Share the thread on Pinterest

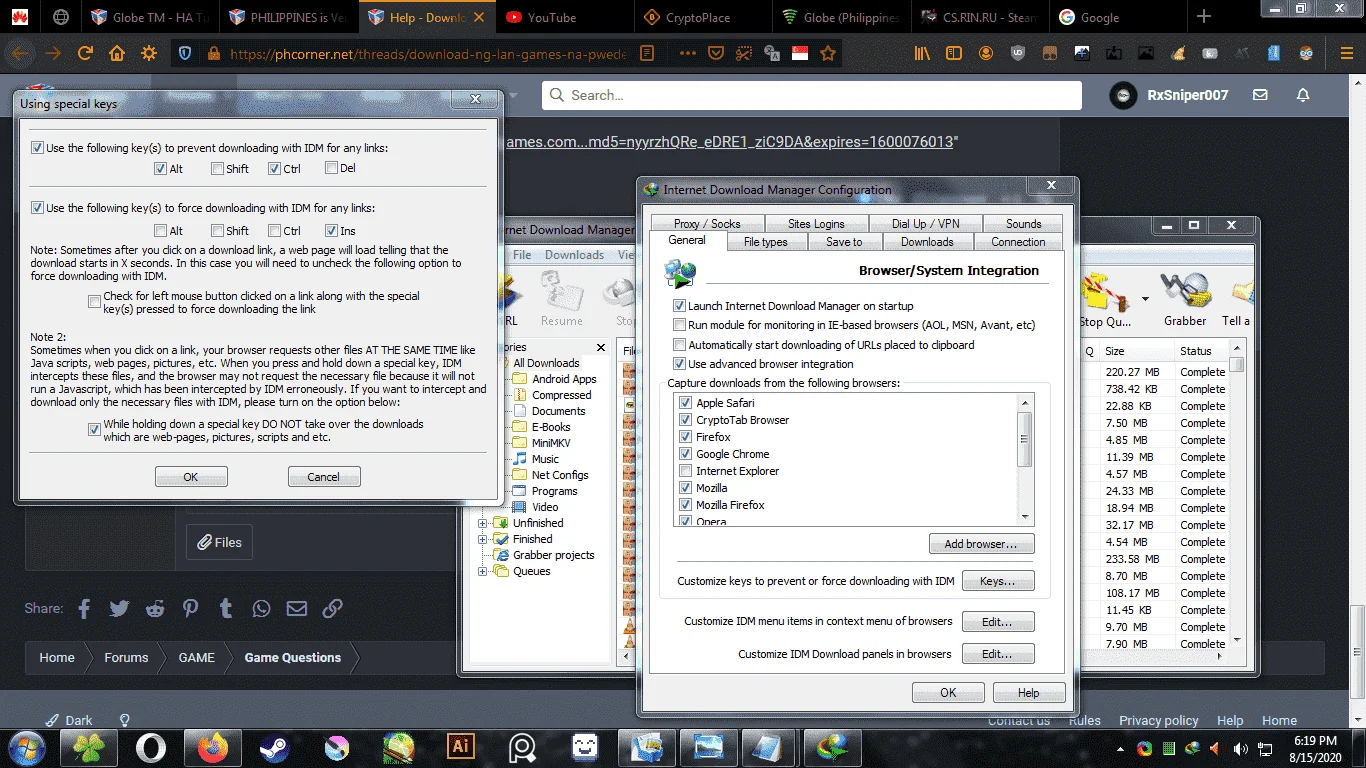[x=190, y=608]
